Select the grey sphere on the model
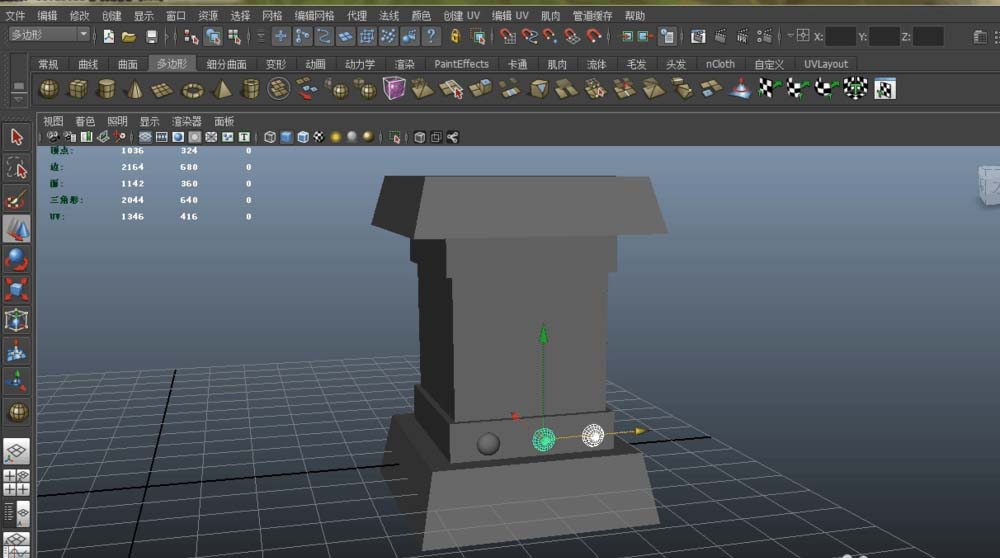Viewport: 1000px width, 558px height. click(x=489, y=443)
